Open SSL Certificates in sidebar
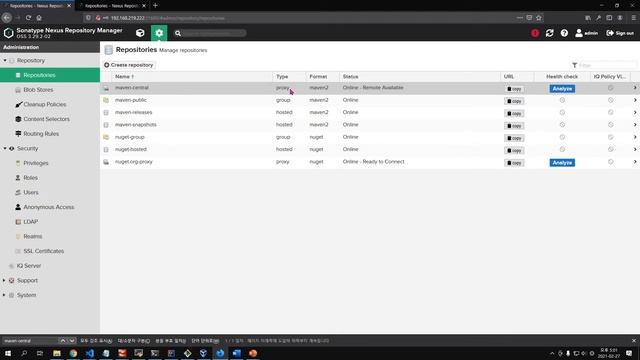The width and height of the screenshot is (640, 360). coord(43,251)
